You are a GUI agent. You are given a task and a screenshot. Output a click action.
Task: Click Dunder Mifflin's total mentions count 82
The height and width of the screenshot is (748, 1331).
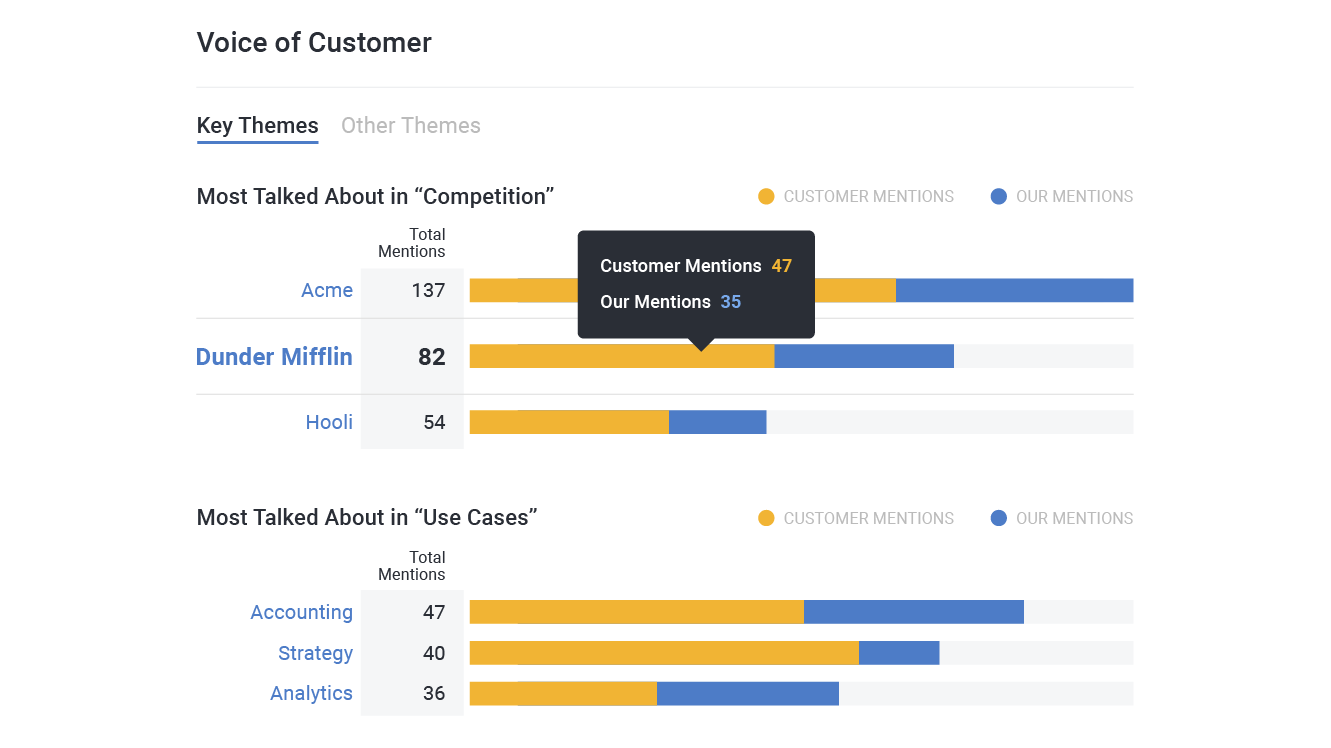[432, 358]
